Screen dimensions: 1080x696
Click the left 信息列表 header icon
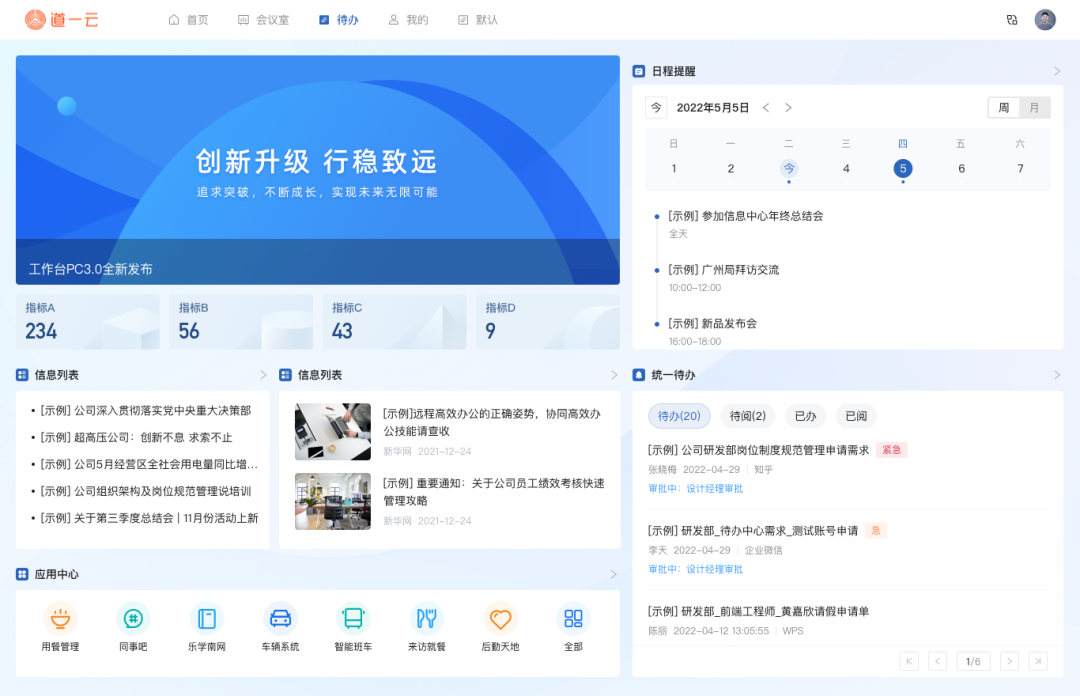tap(22, 375)
